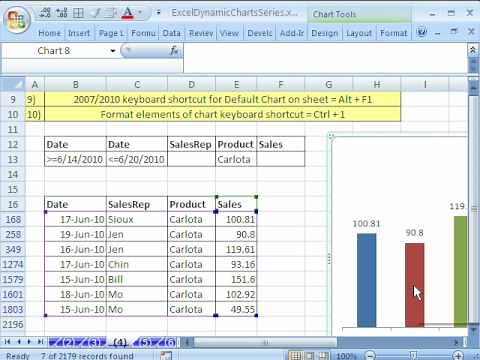Click the 100.81 data label in chart
The image size is (480, 360).
point(367,224)
